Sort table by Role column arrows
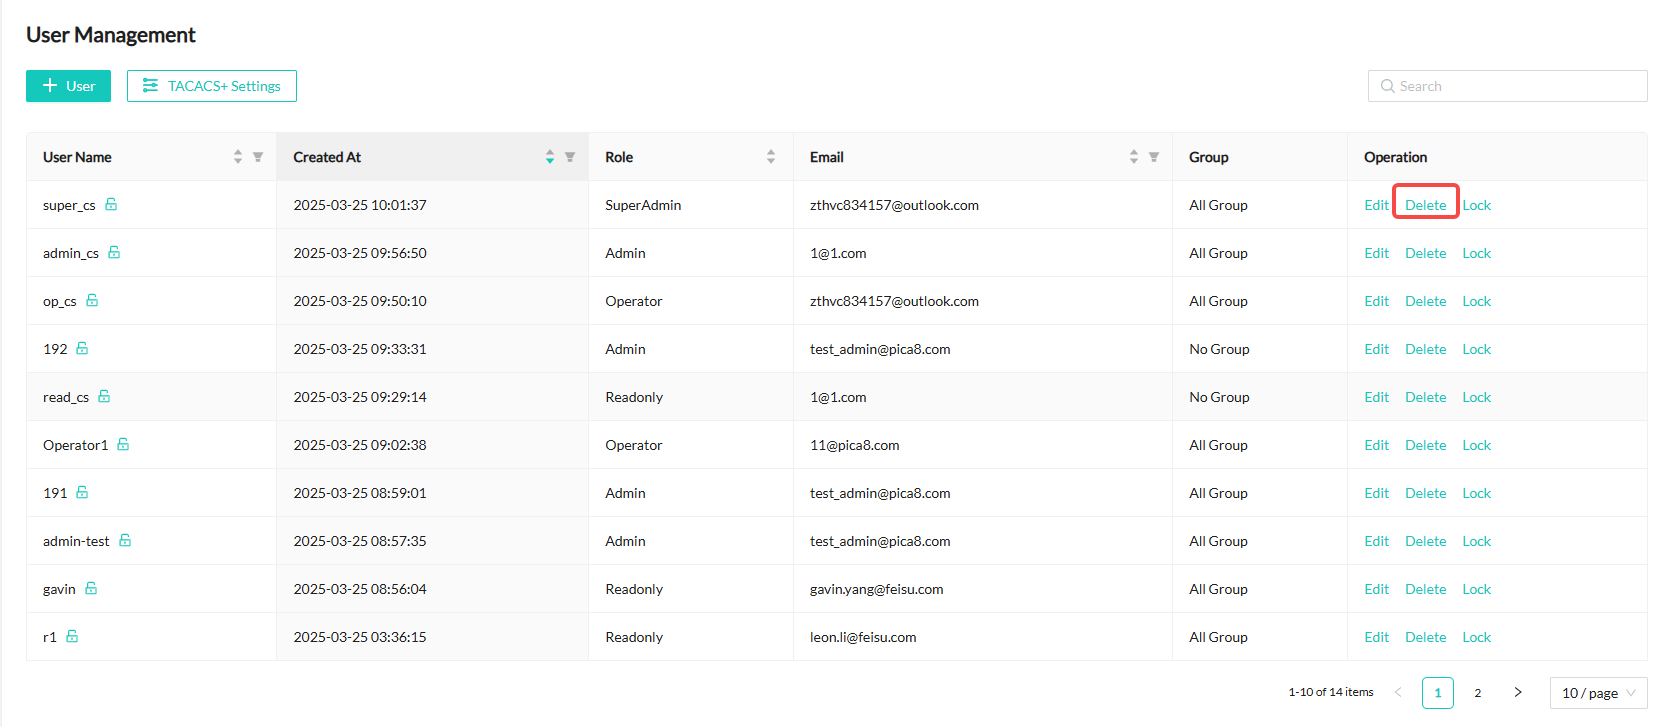Screen dimensions: 1672x727 click(771, 157)
